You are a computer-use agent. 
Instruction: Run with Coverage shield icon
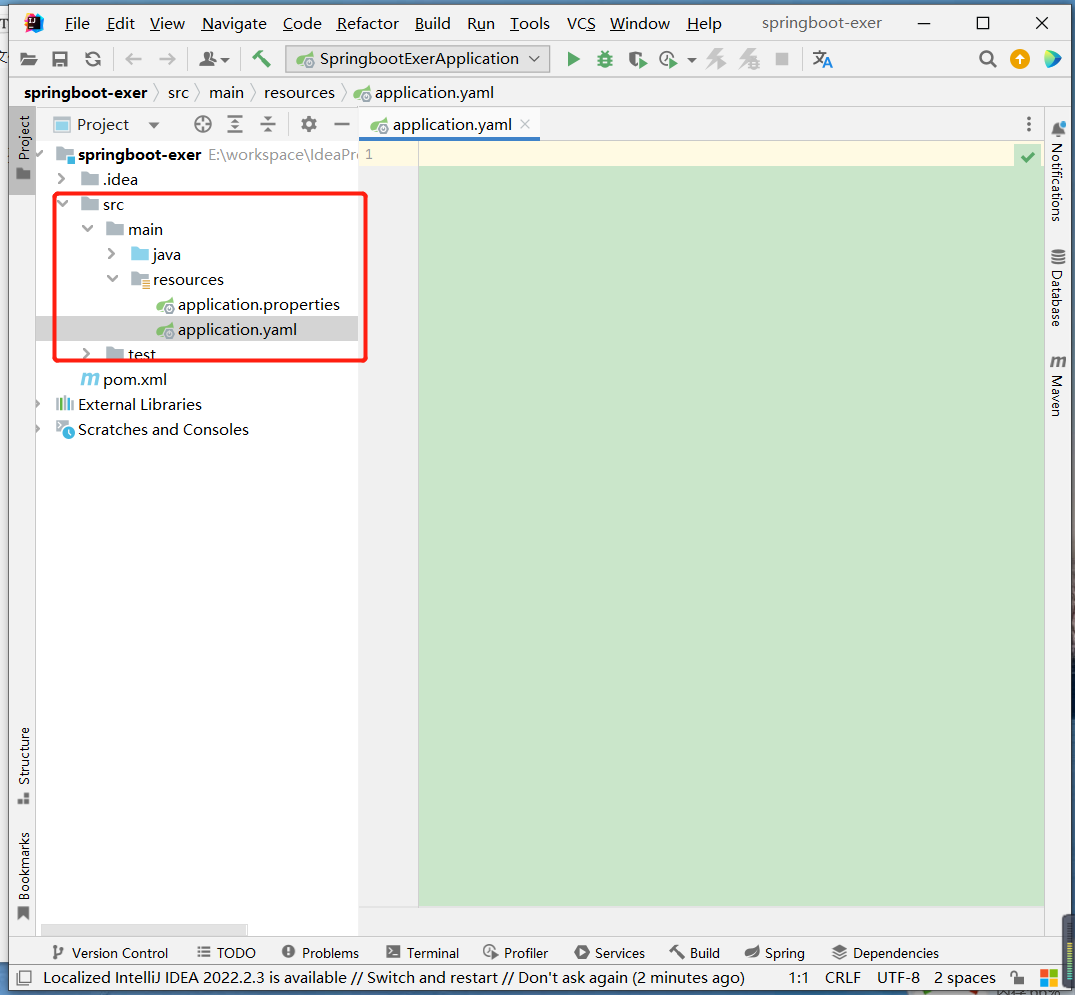click(x=638, y=60)
